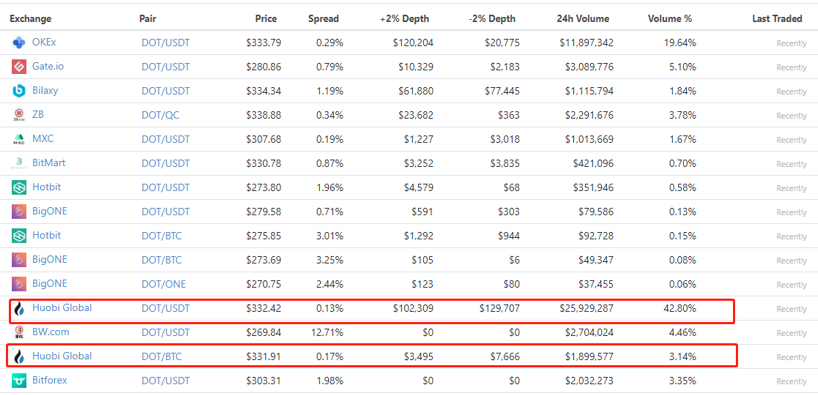This screenshot has width=818, height=395.
Task: Click the ZB exchange logo icon
Action: point(19,115)
